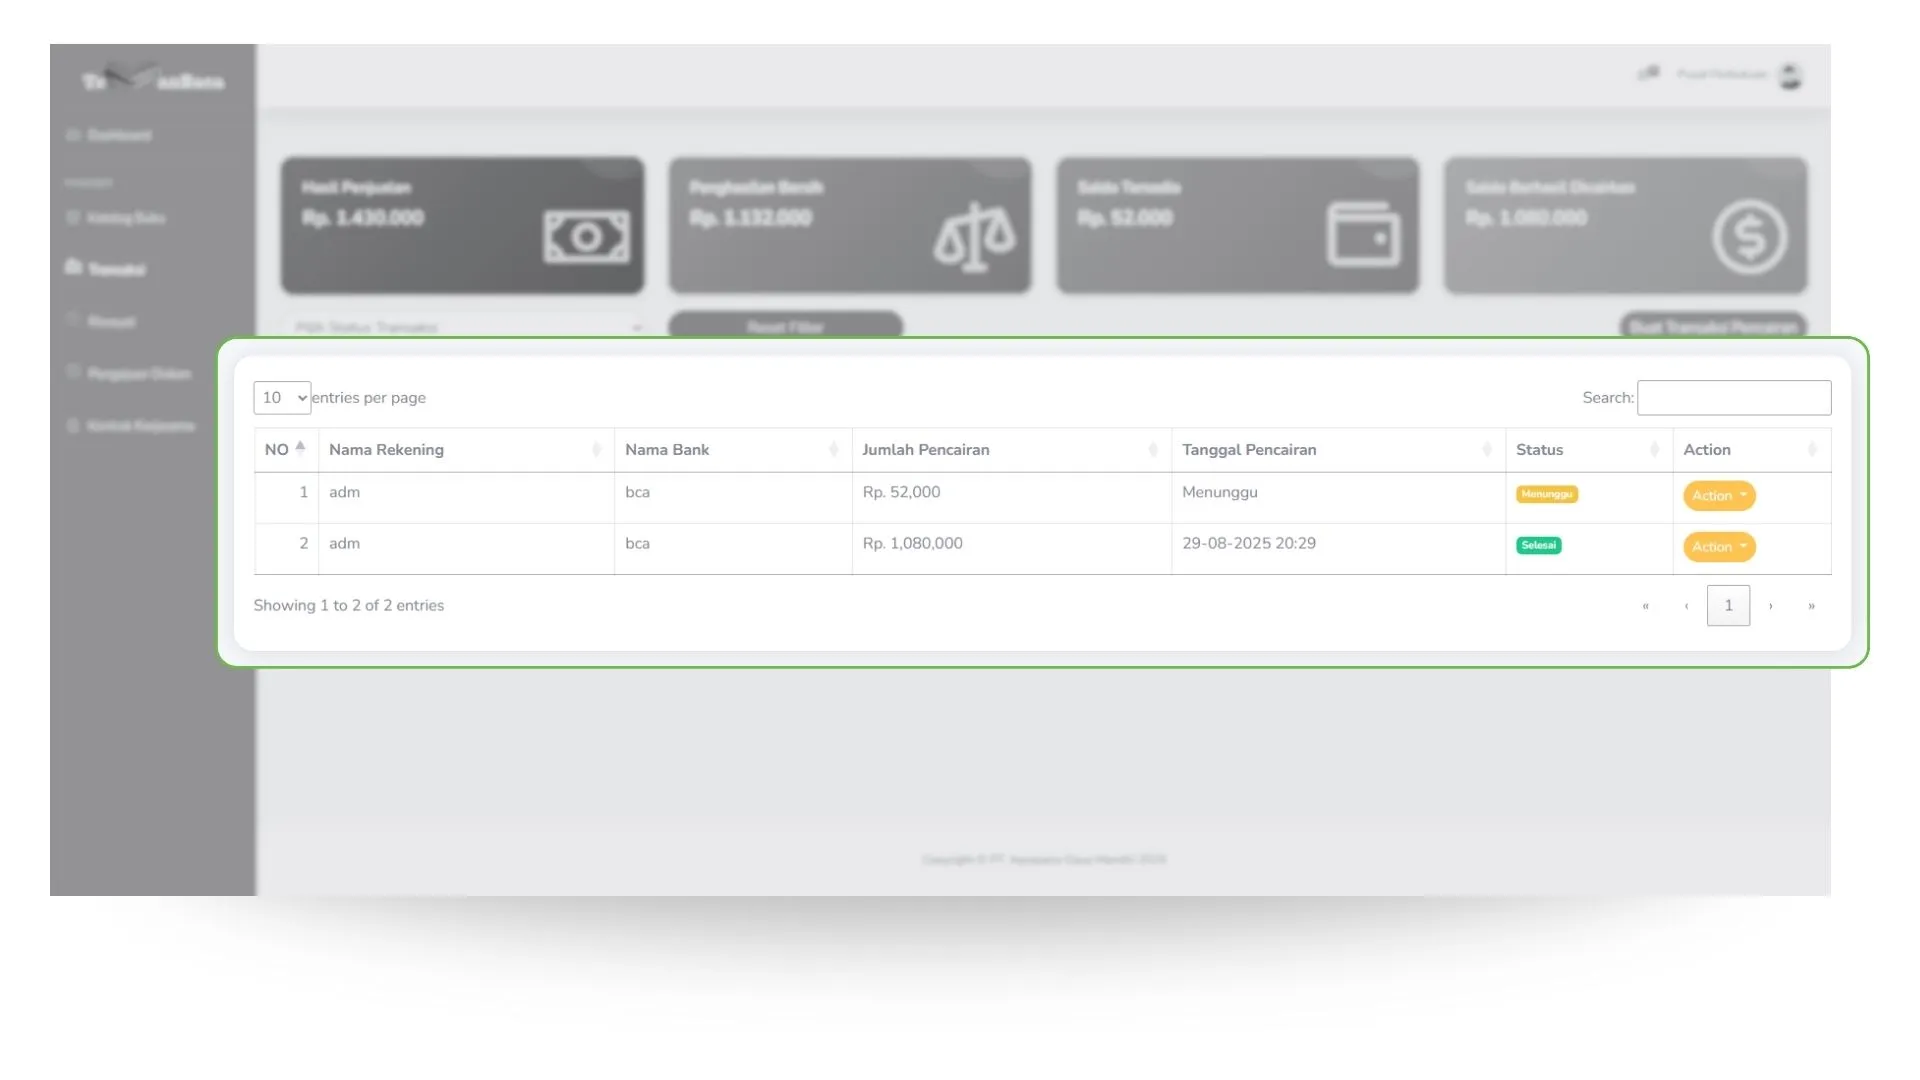Open Action dropdown for Rp. 52,000 row
Viewport: 1920px width, 1080px height.
tap(1718, 496)
